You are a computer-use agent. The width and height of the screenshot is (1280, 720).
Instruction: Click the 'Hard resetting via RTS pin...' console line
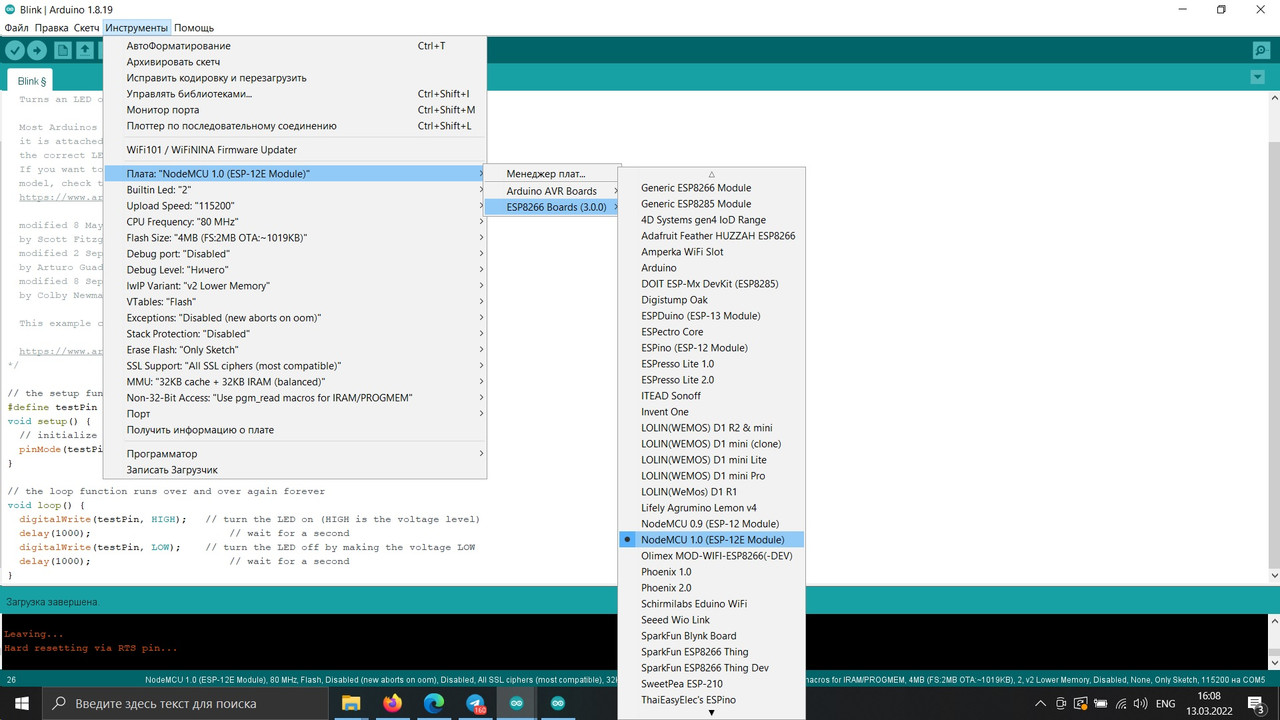click(x=91, y=648)
